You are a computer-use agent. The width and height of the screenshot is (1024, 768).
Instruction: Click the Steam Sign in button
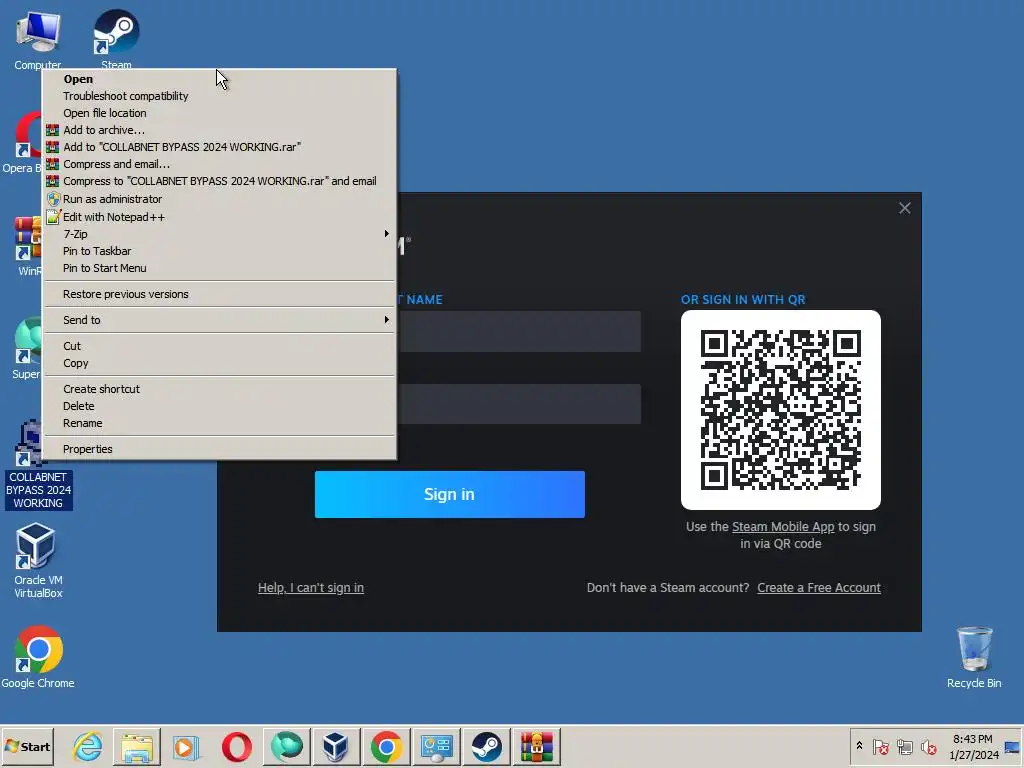[x=449, y=494]
